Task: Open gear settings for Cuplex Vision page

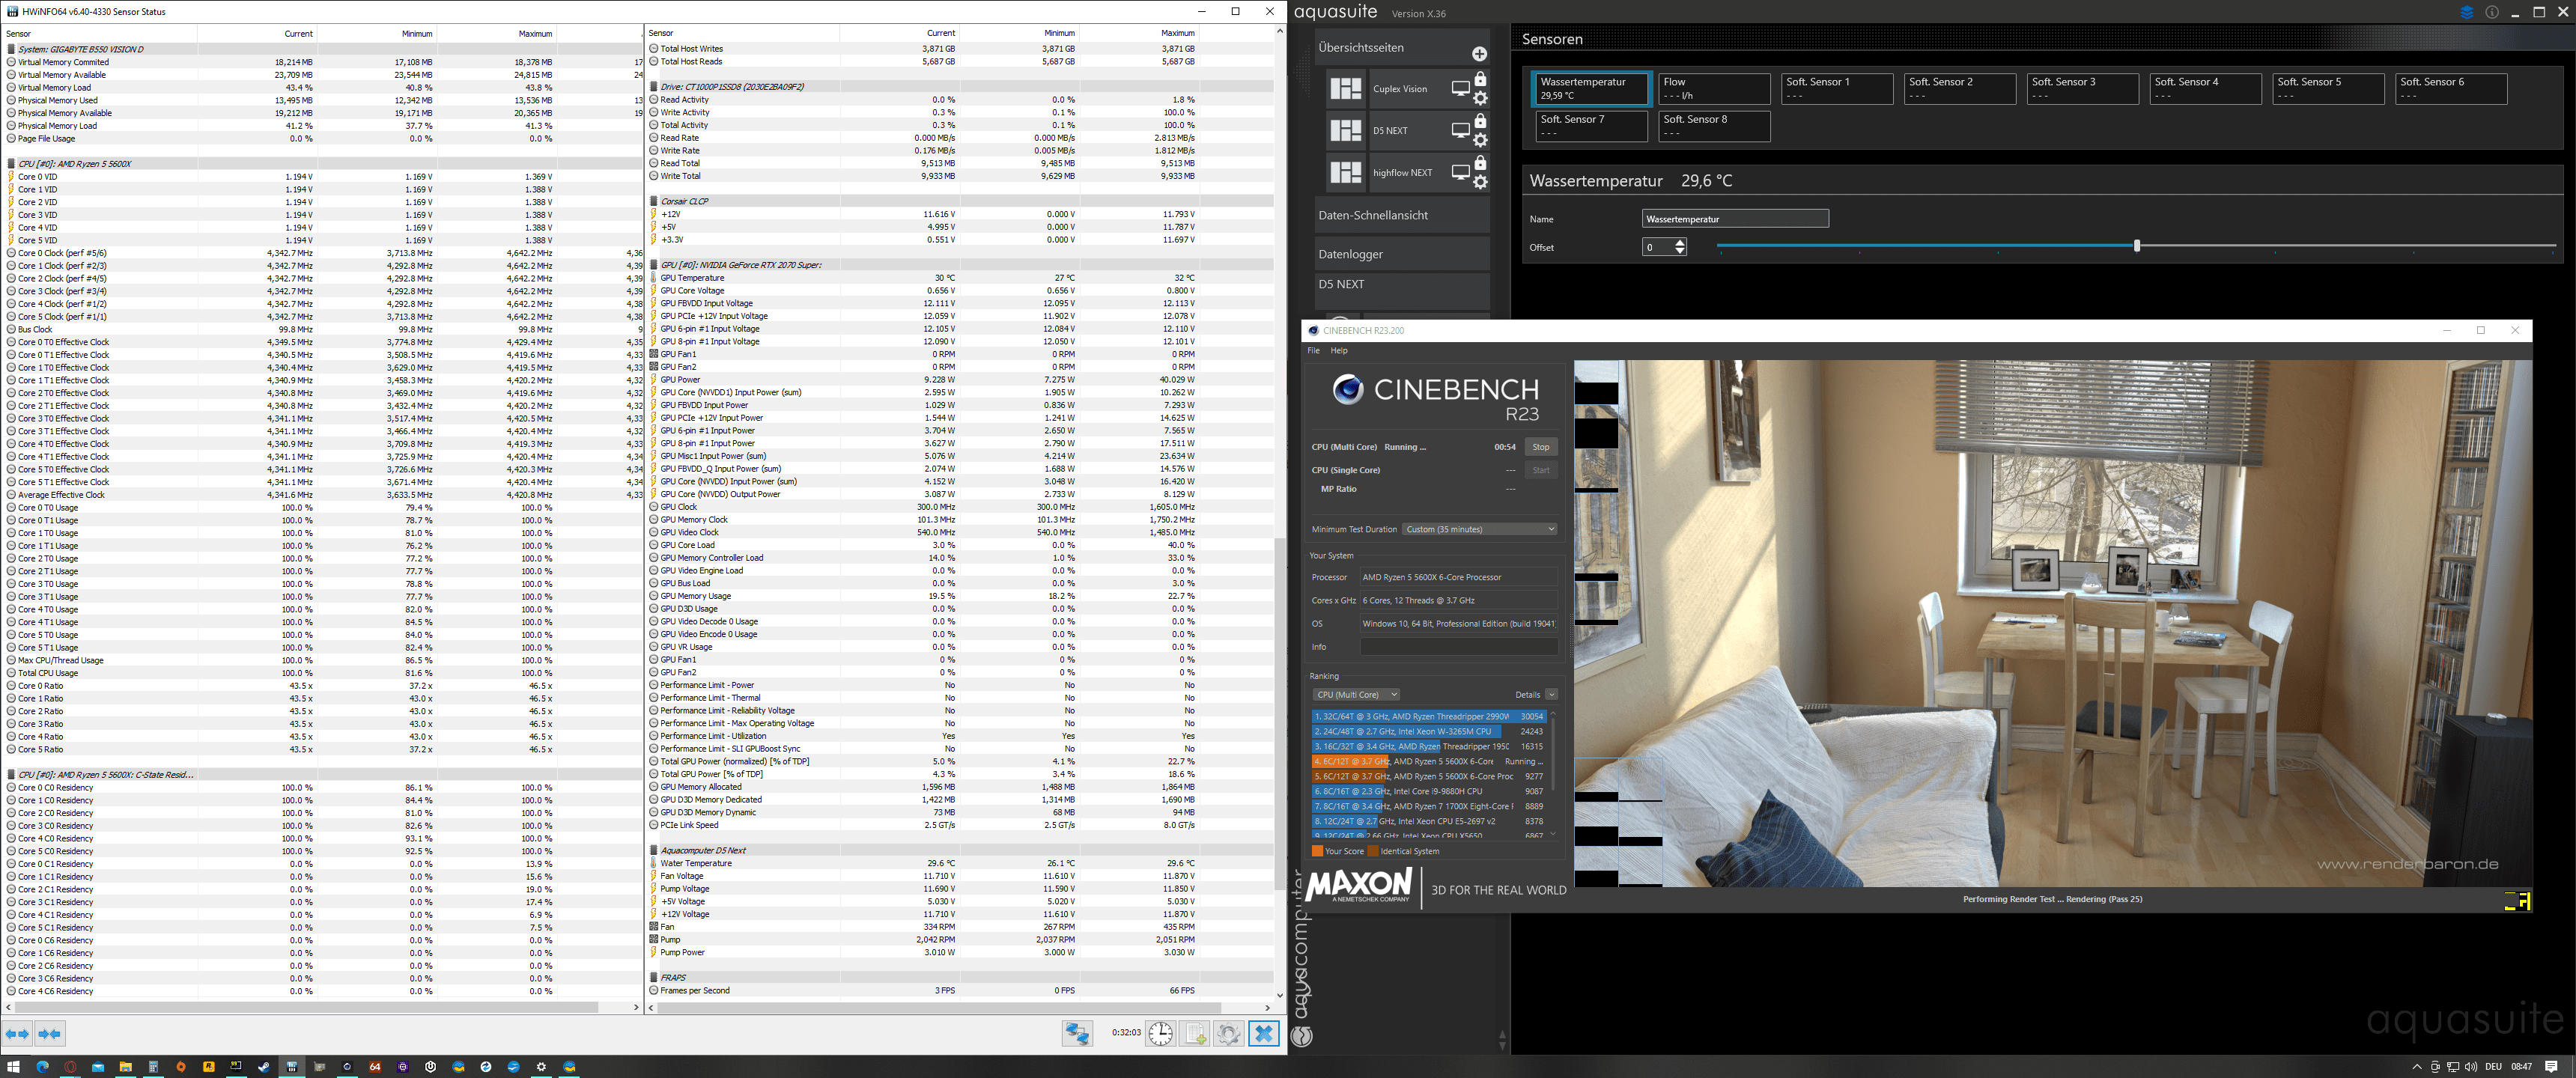Action: coord(1481,98)
